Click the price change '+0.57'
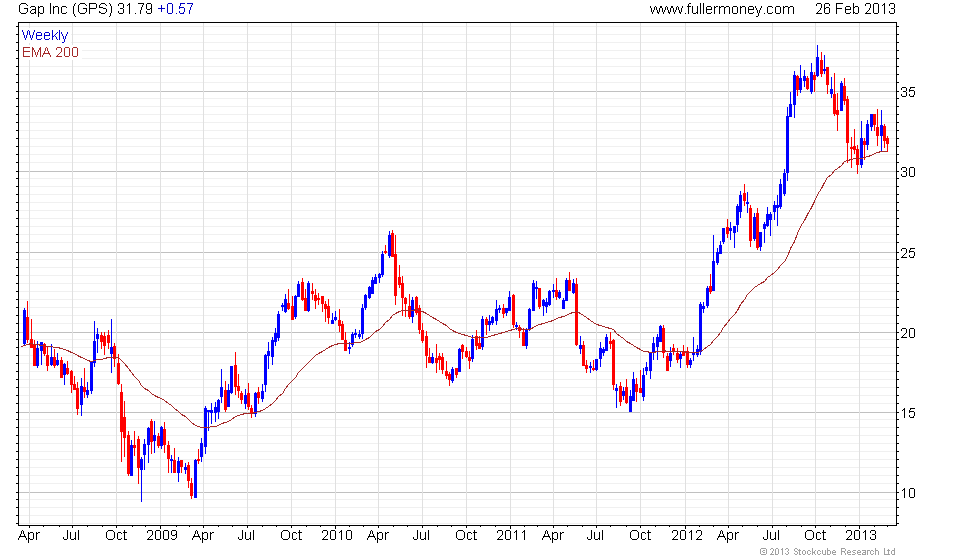980x560 pixels. 175,9
